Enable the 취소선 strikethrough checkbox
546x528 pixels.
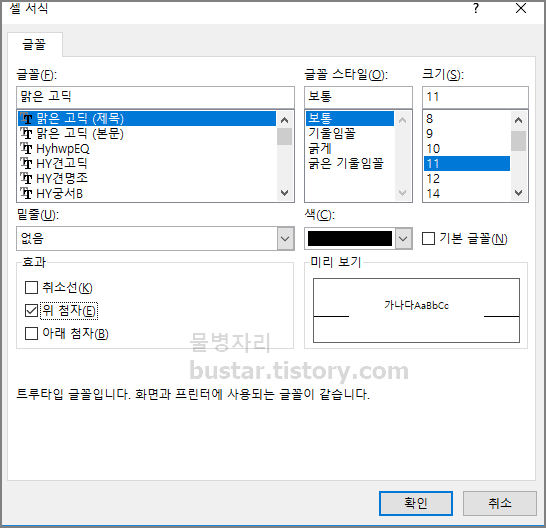click(31, 288)
